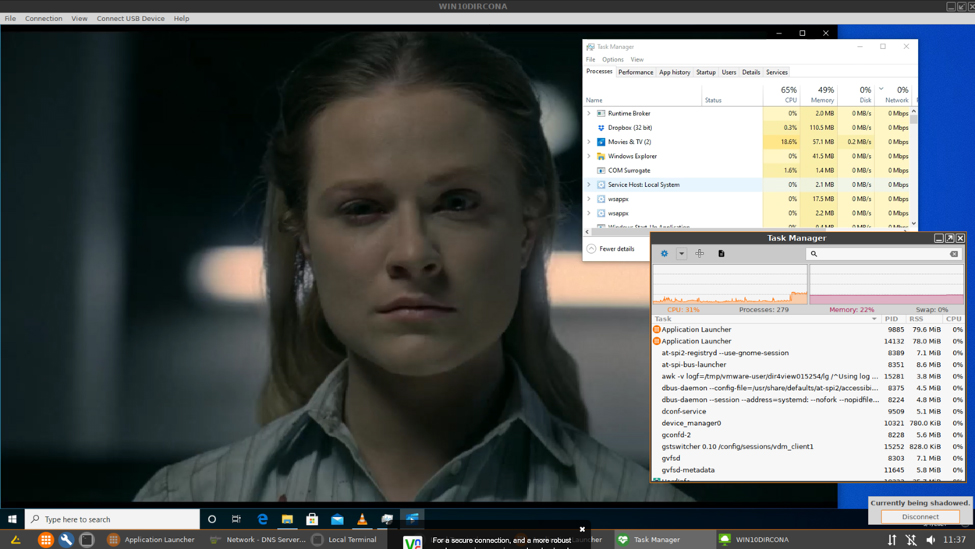Open Options menu in Windows Task Manager
This screenshot has width=977, height=550.
[x=612, y=60]
